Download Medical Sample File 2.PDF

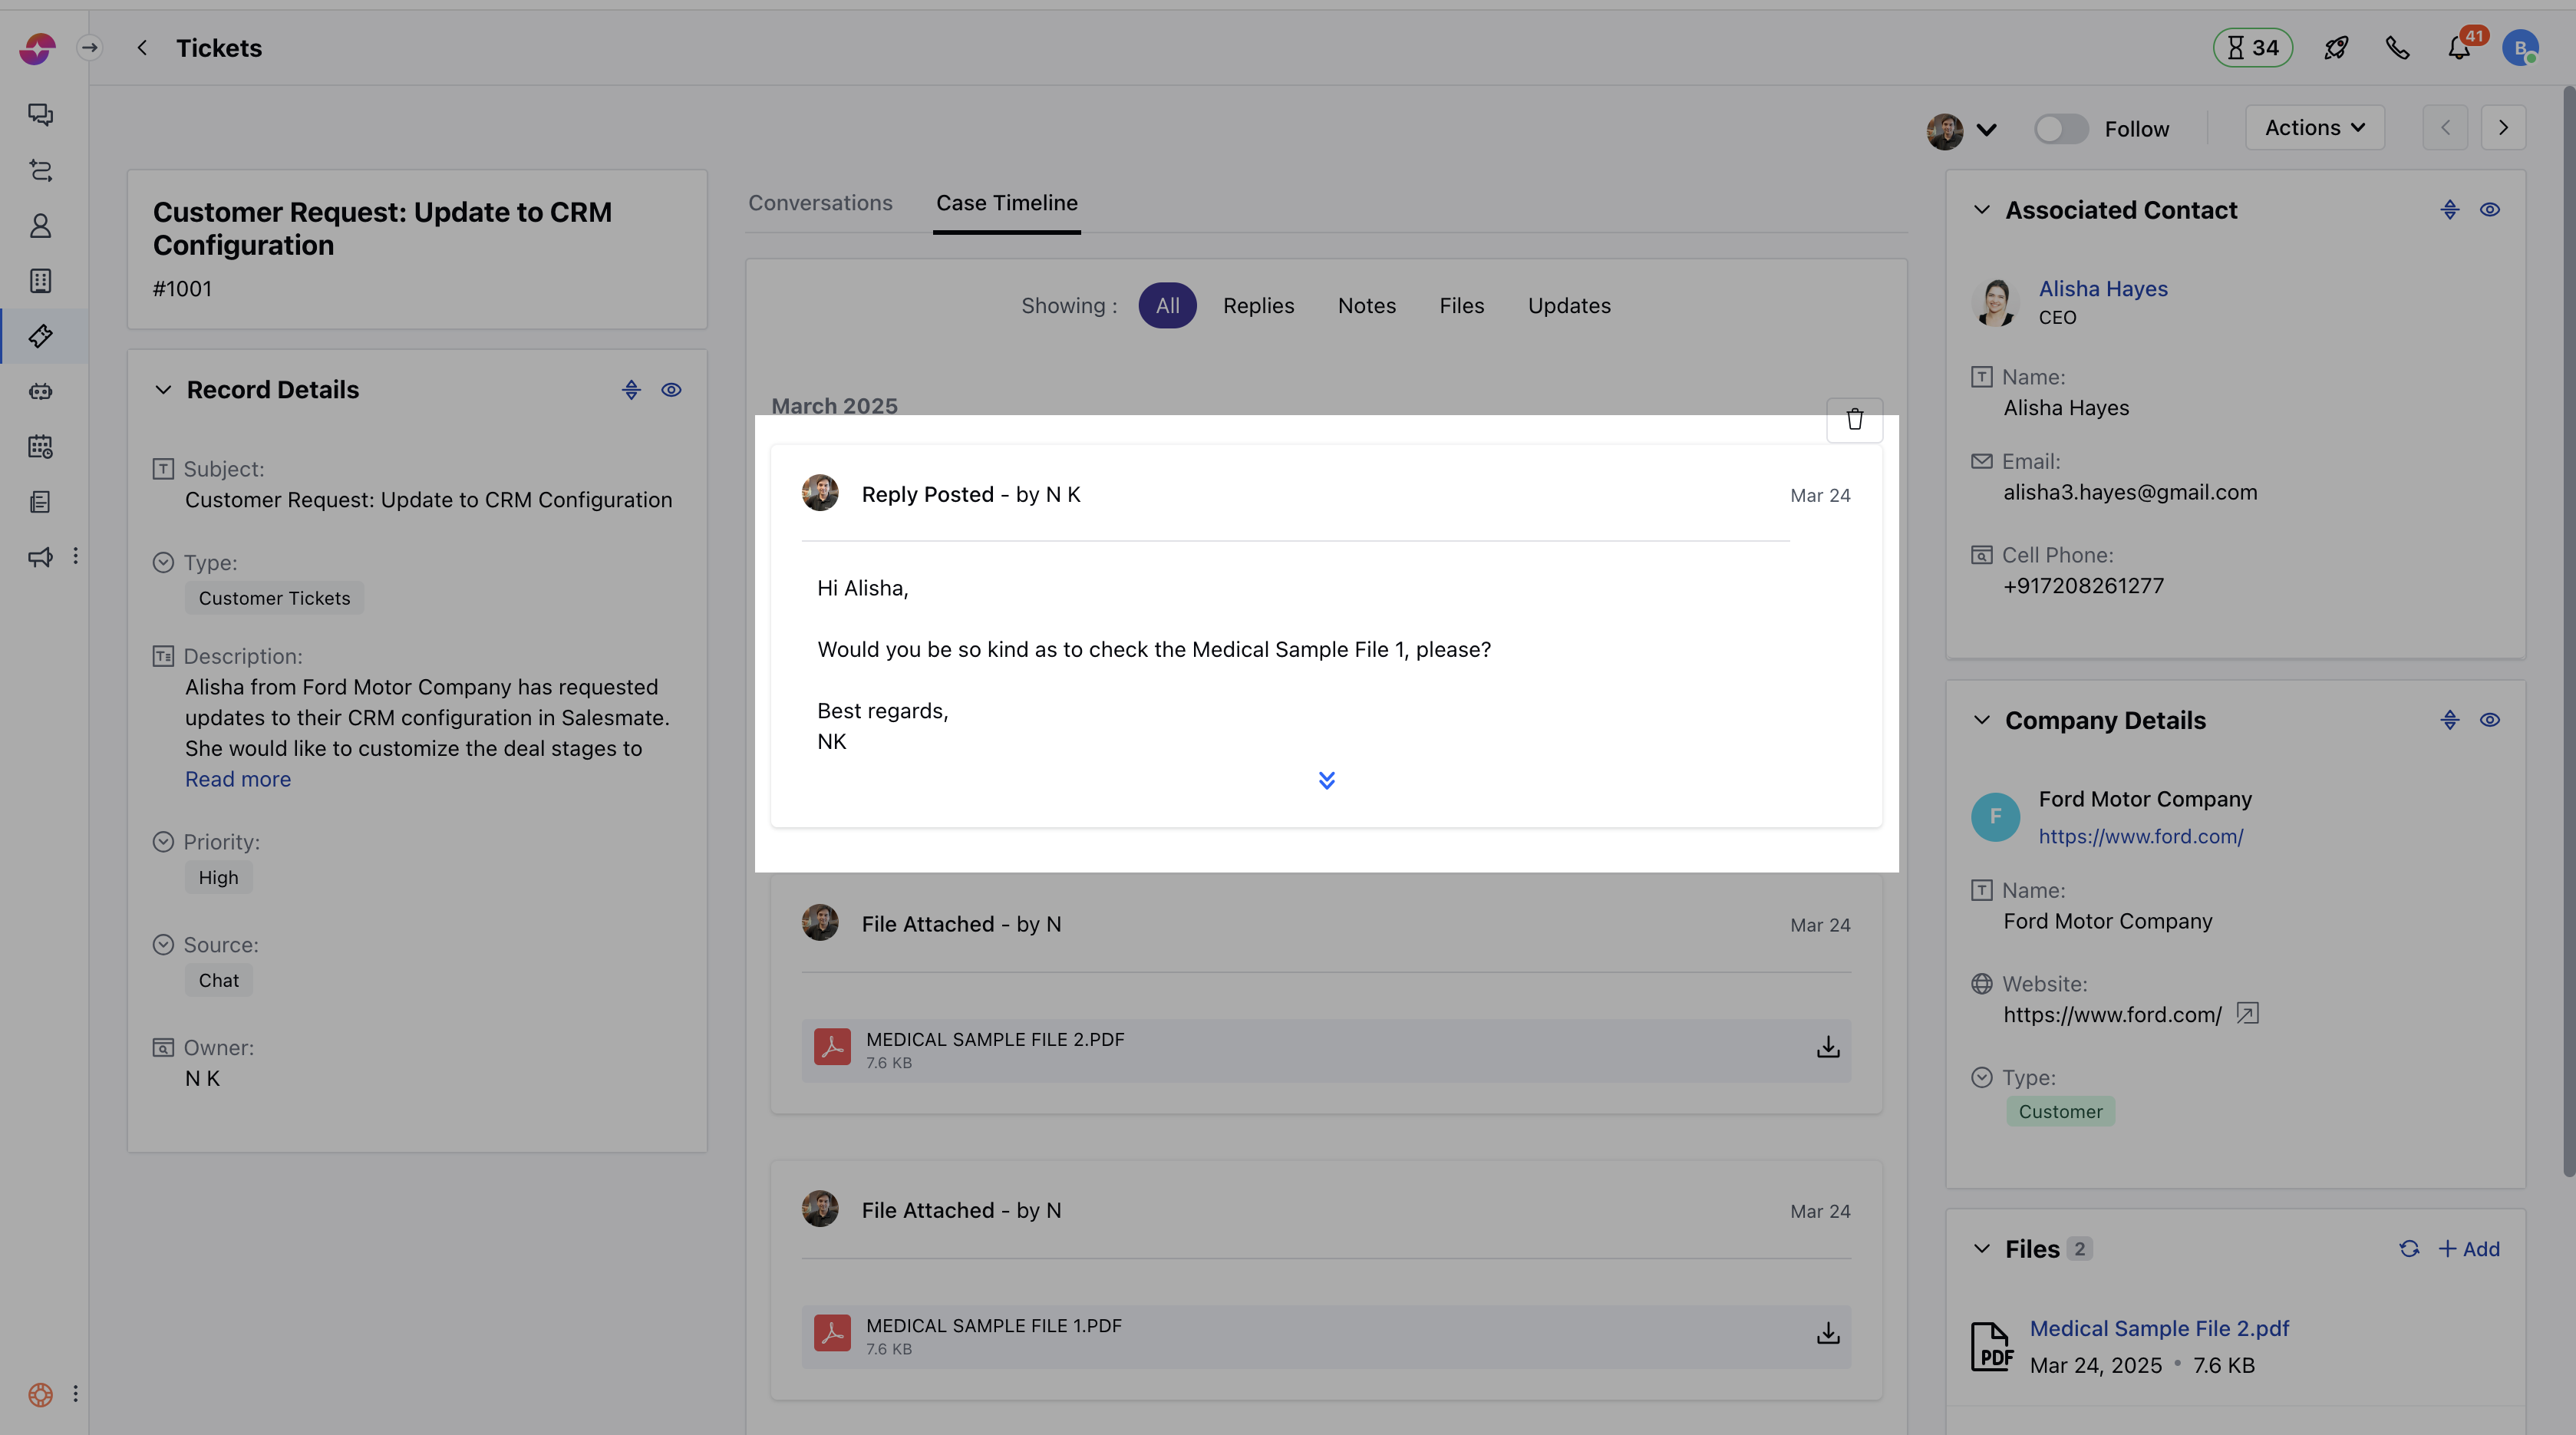point(1828,1047)
